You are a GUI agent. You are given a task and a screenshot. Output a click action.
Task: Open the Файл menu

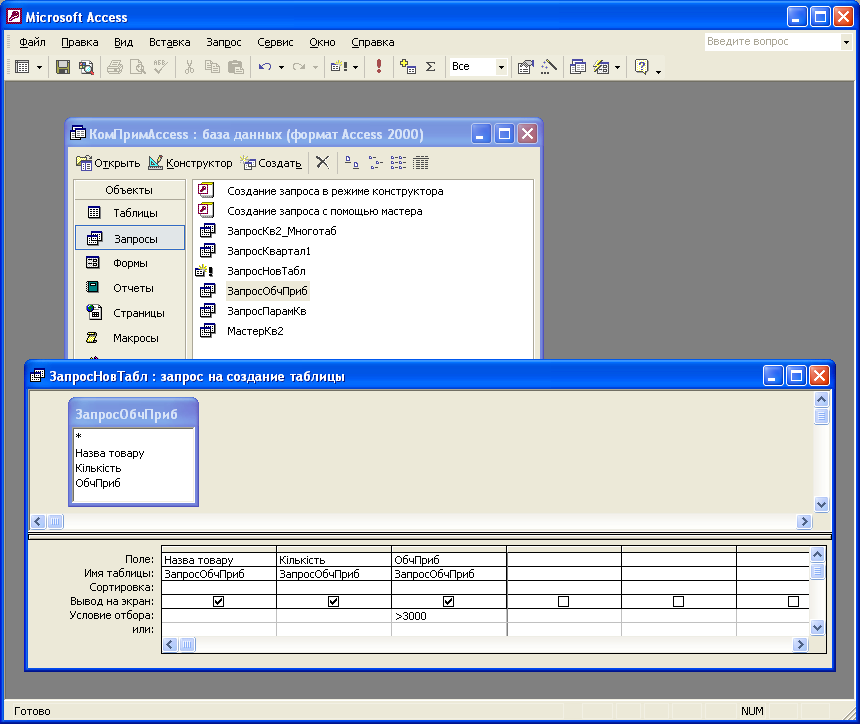[x=32, y=42]
